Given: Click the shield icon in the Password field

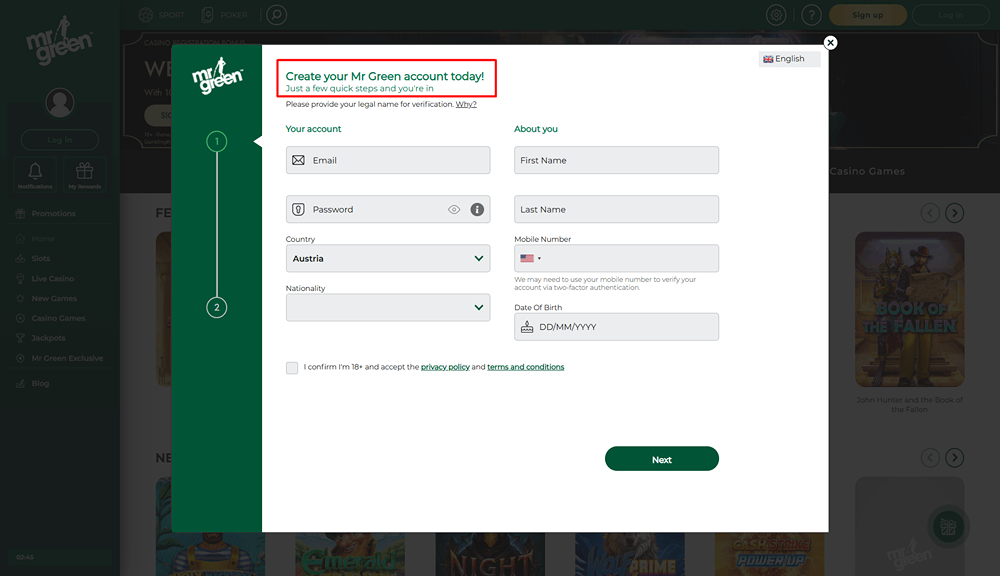Looking at the screenshot, I should click(x=298, y=209).
